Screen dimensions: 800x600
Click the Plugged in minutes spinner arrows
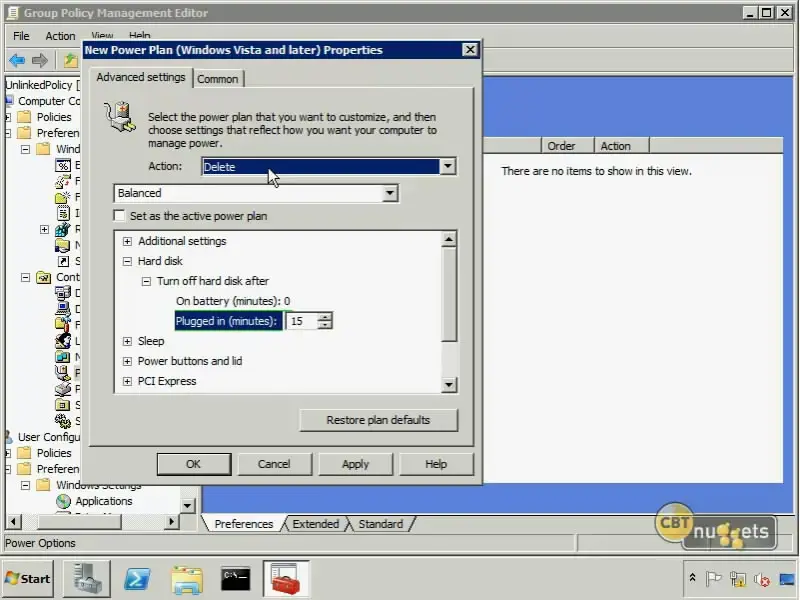tap(324, 321)
